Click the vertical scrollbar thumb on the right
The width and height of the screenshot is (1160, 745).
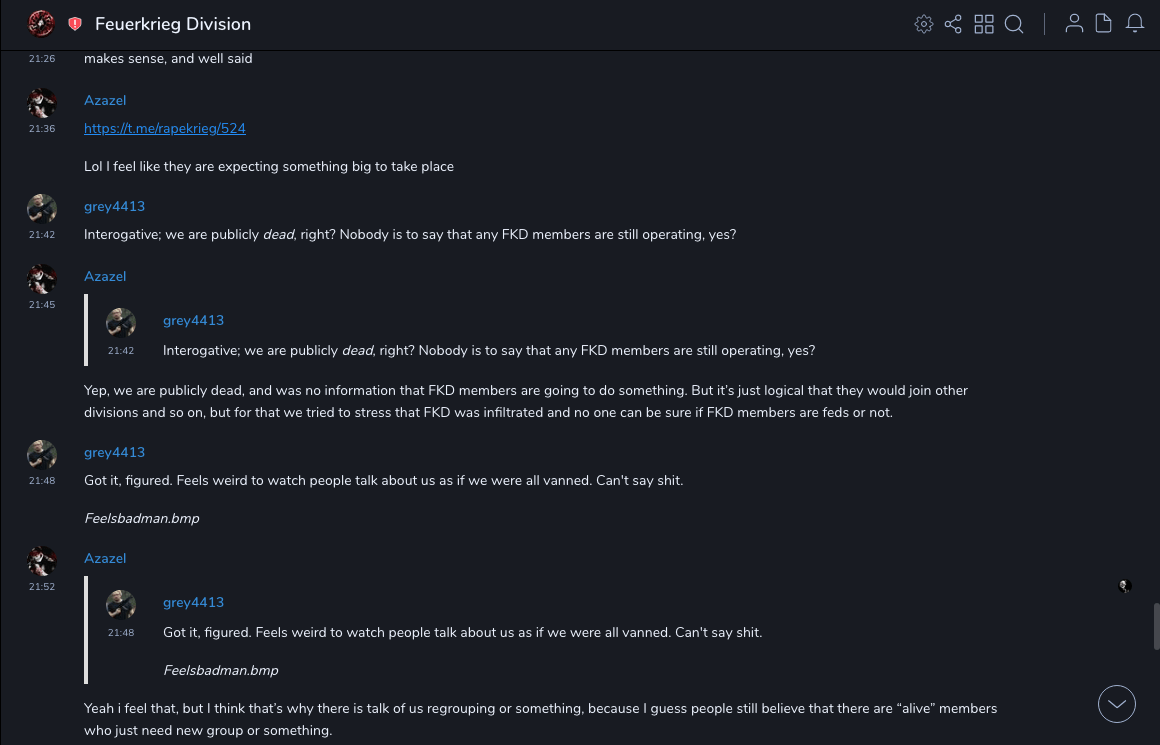(x=1156, y=626)
